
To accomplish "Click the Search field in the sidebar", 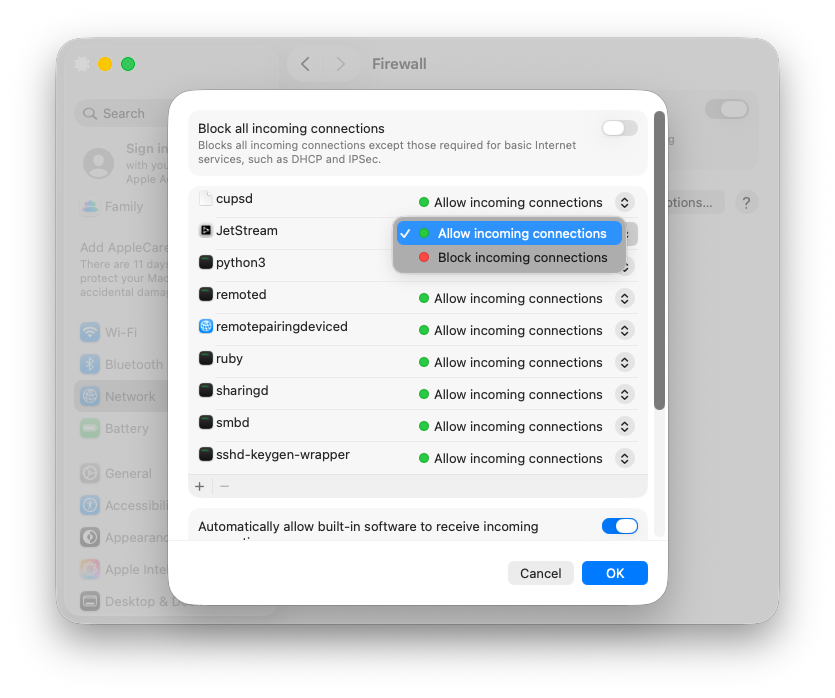I will coord(122,113).
